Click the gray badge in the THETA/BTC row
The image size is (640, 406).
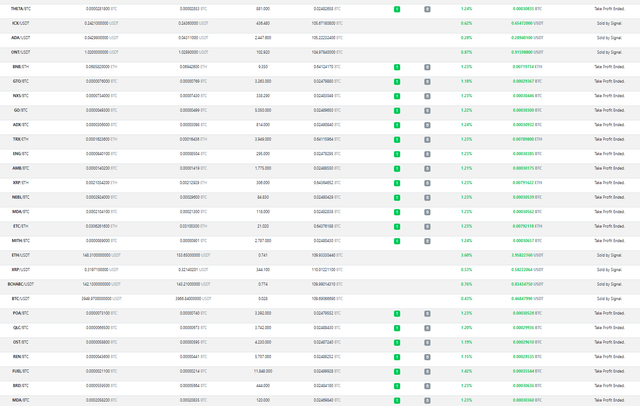(427, 9)
